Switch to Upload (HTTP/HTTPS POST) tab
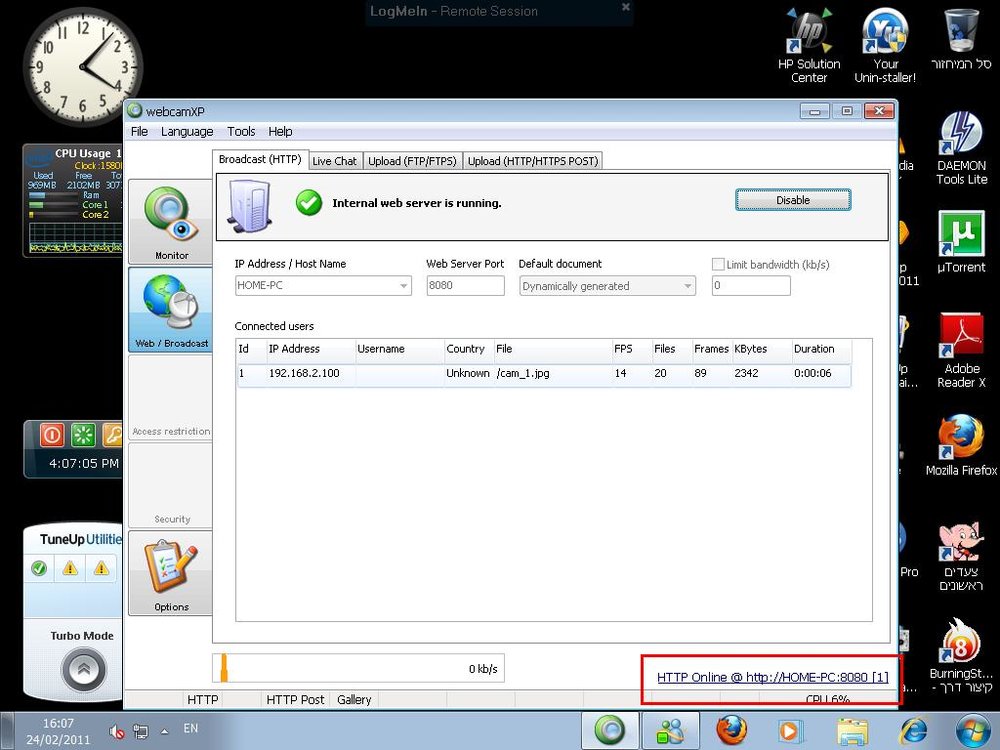Viewport: 1000px width, 750px height. 533,161
